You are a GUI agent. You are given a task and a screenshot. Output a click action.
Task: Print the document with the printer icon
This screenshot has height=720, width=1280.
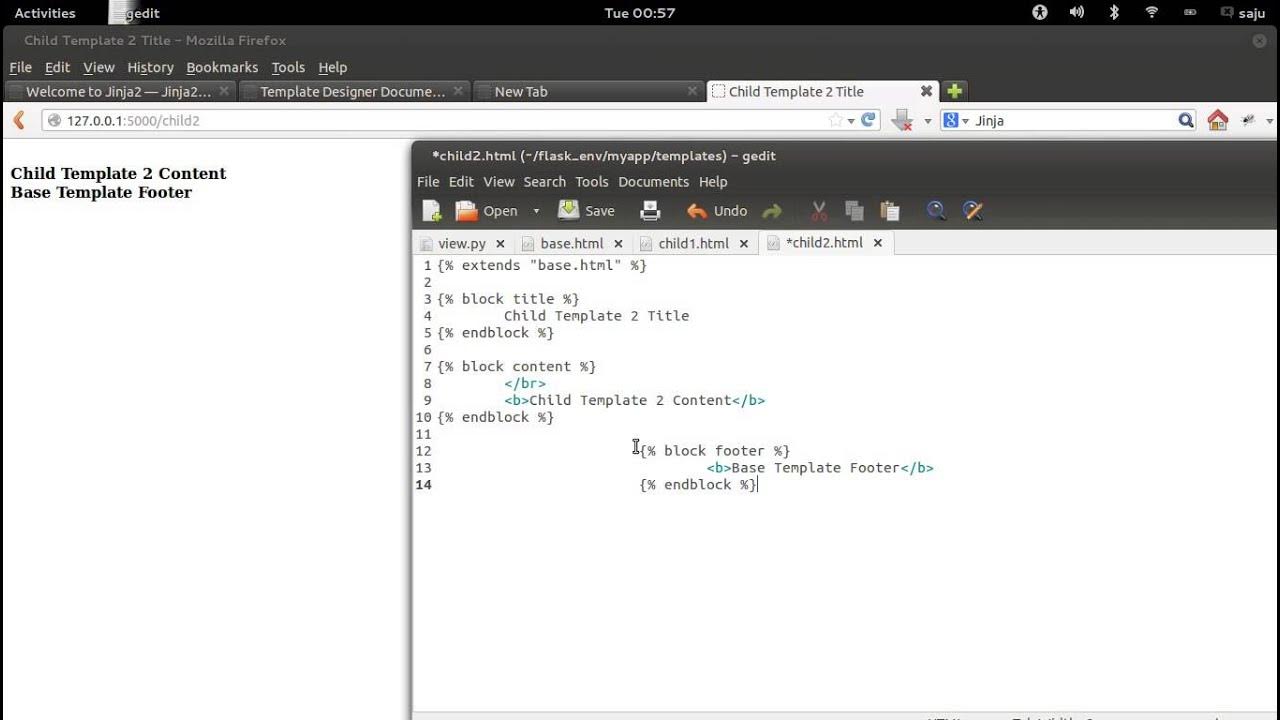click(650, 211)
